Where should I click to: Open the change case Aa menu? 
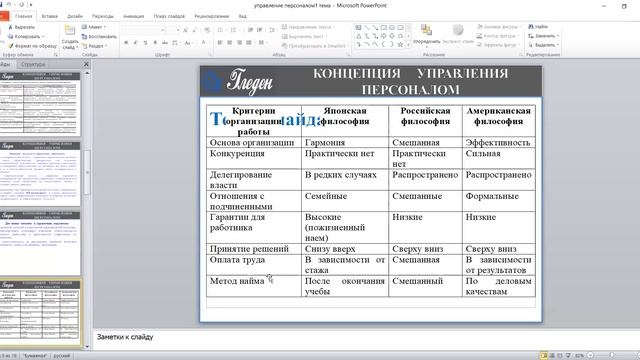188,42
